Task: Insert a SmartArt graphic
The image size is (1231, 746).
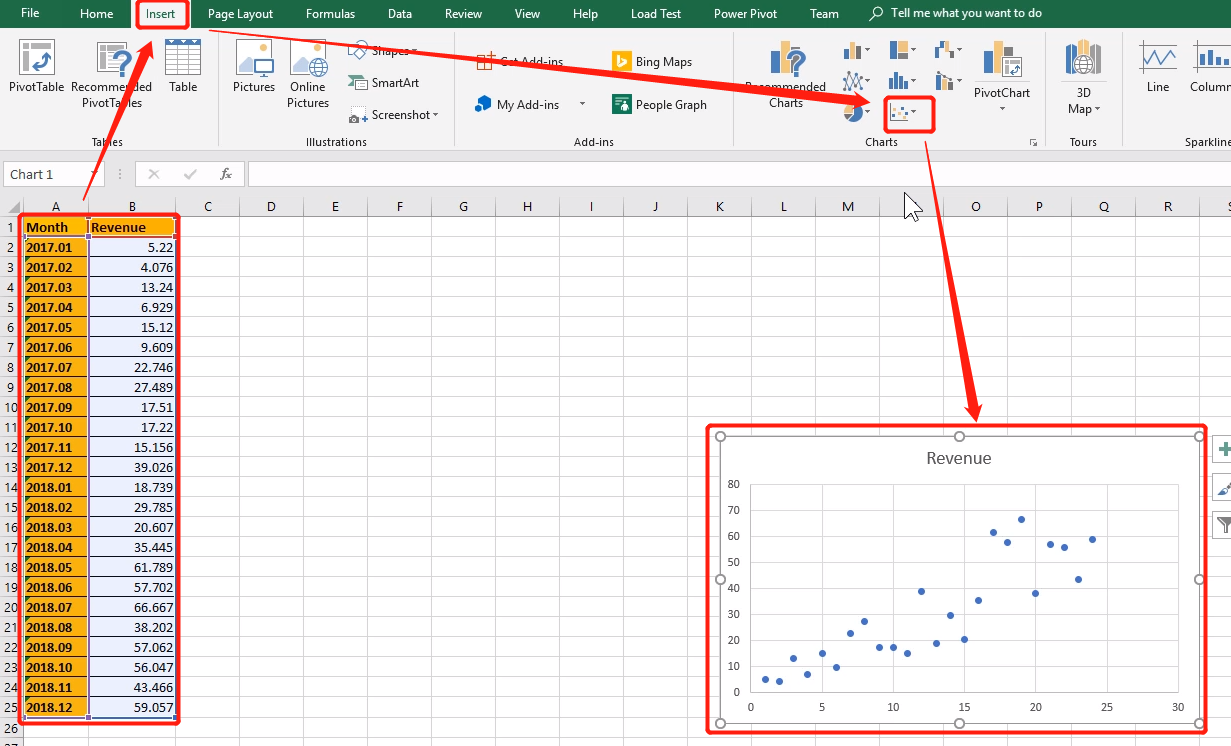Action: 385,83
